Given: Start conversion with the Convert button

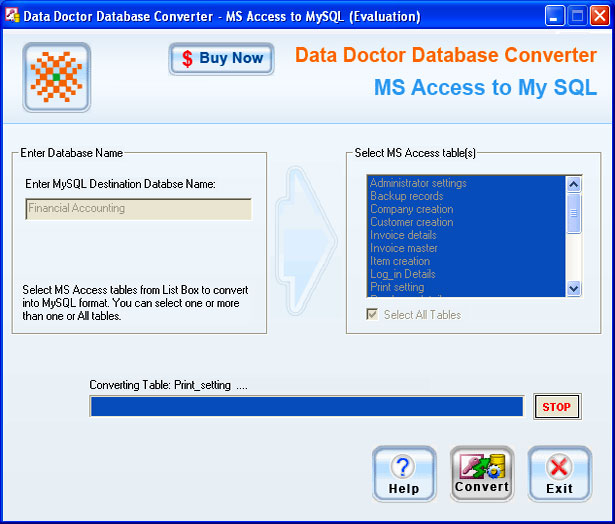Looking at the screenshot, I should coord(482,474).
